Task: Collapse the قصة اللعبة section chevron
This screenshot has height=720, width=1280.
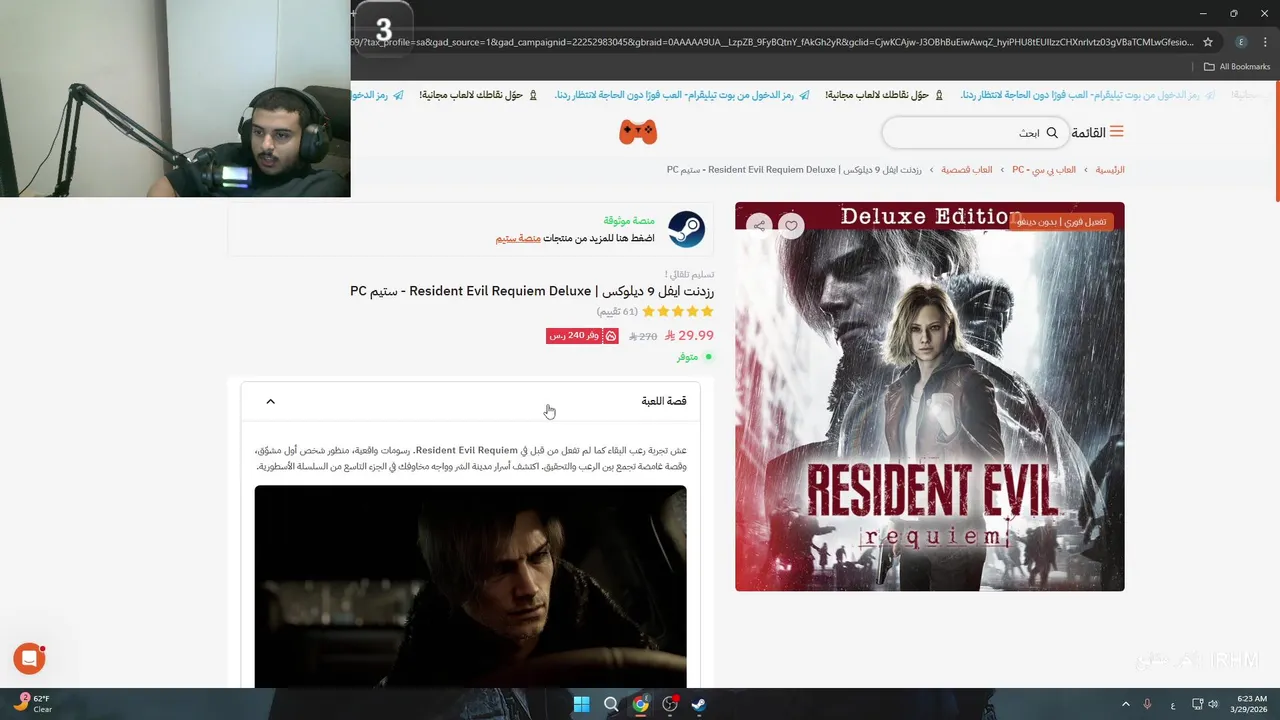Action: click(x=270, y=401)
